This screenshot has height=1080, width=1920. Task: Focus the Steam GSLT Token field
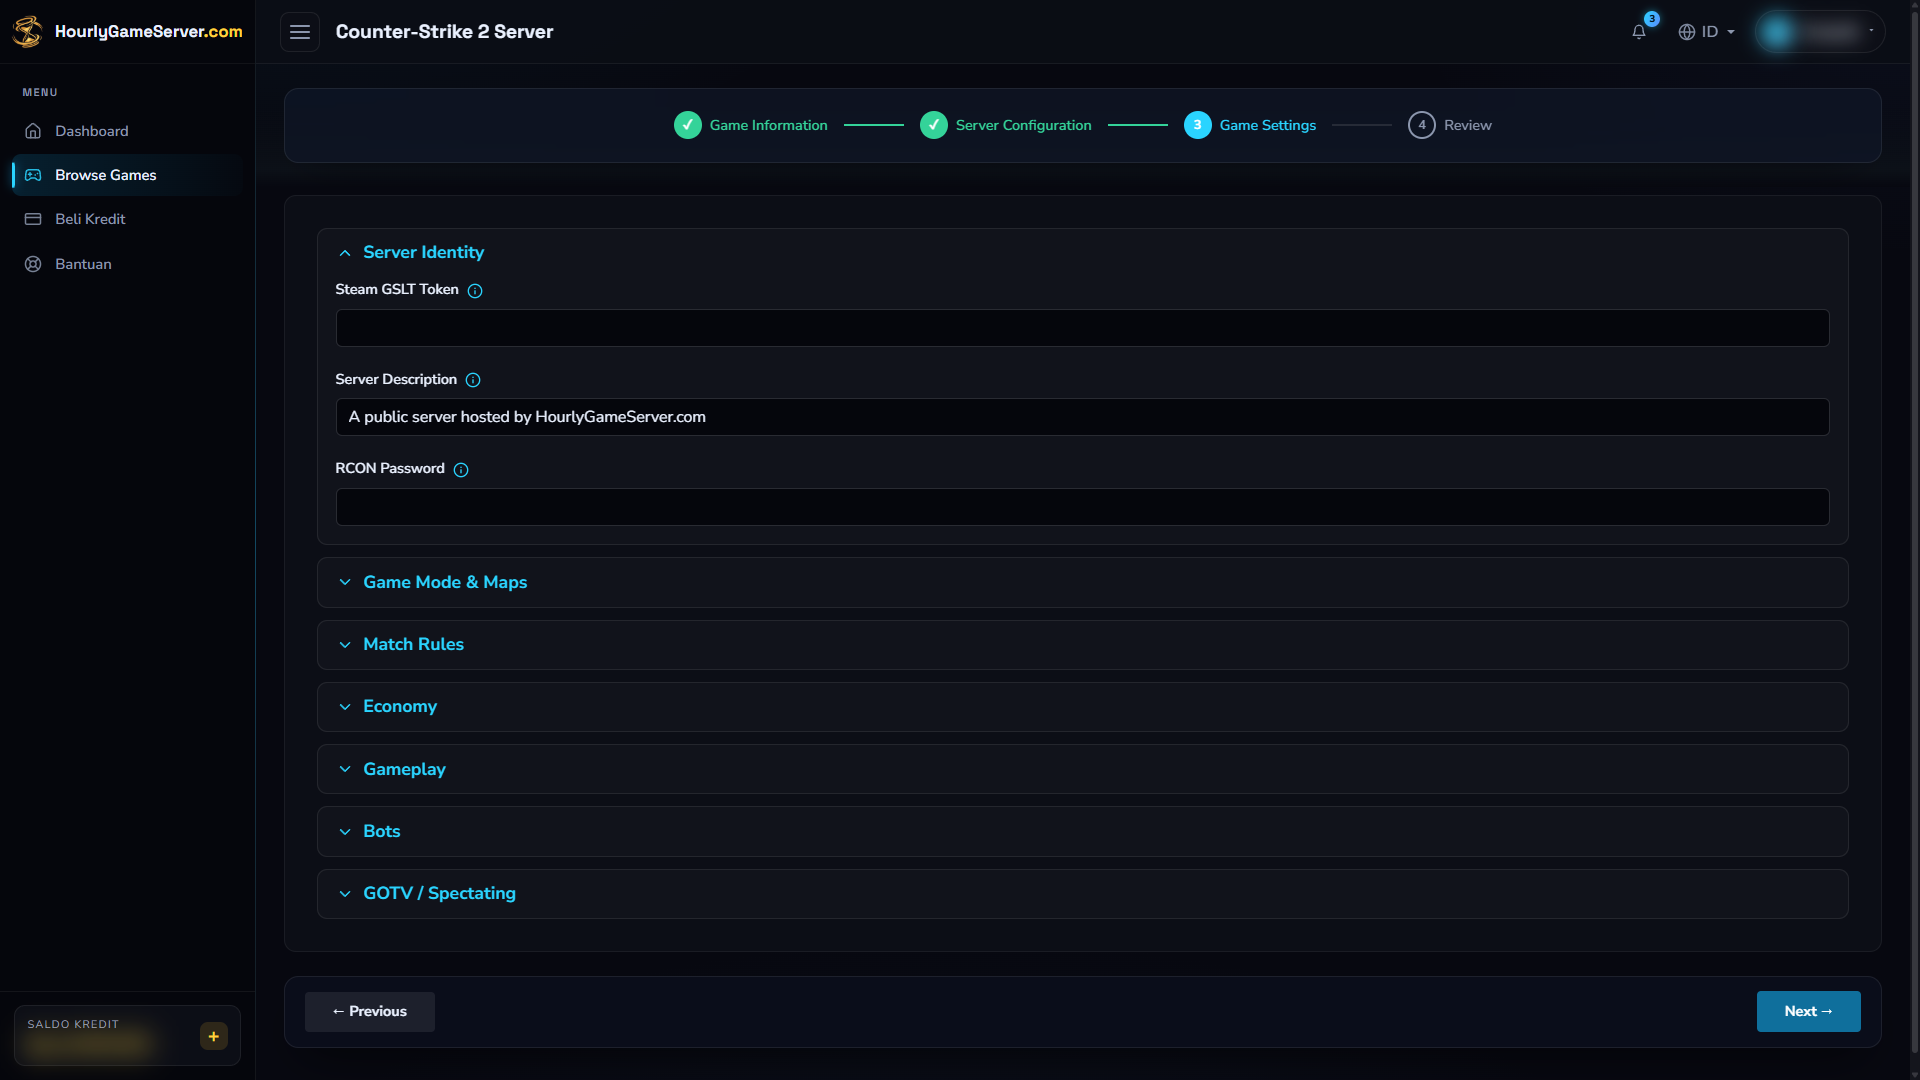pos(1083,328)
